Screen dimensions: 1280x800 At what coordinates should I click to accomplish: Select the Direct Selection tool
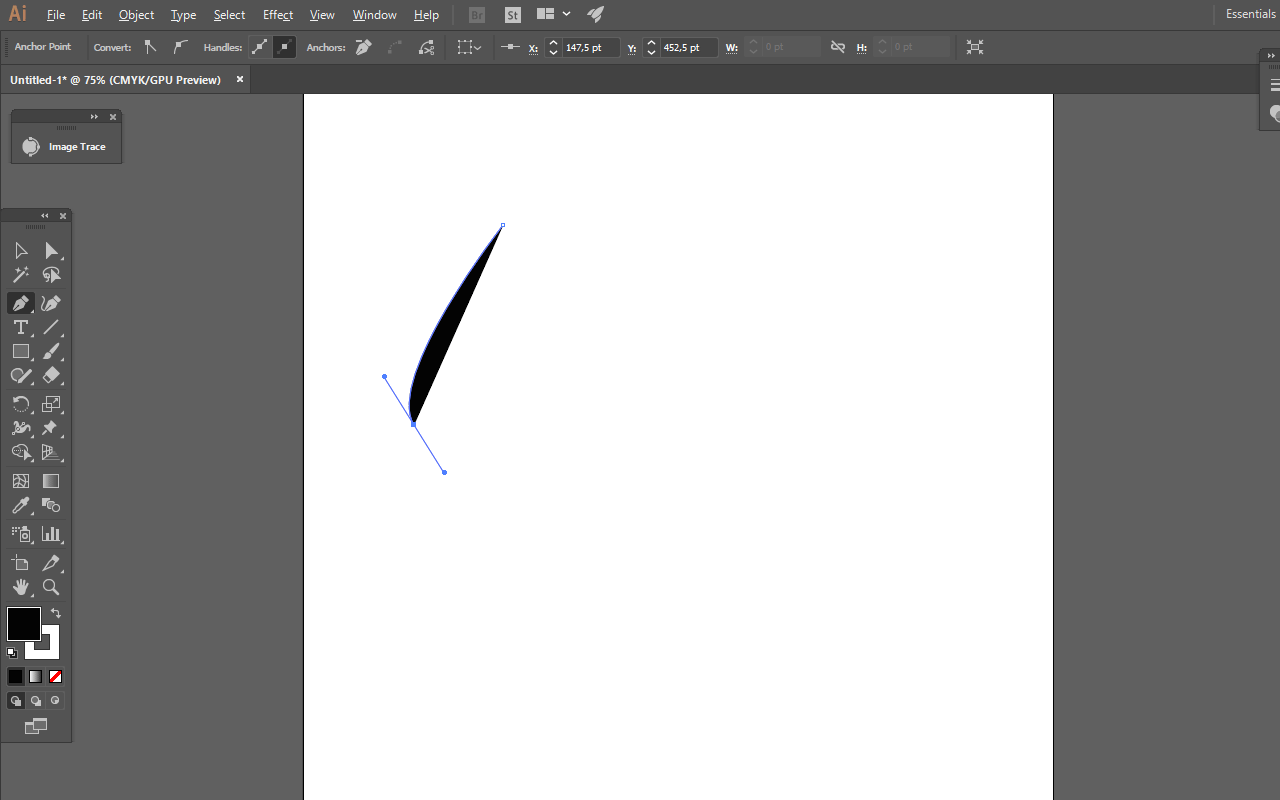[x=49, y=250]
